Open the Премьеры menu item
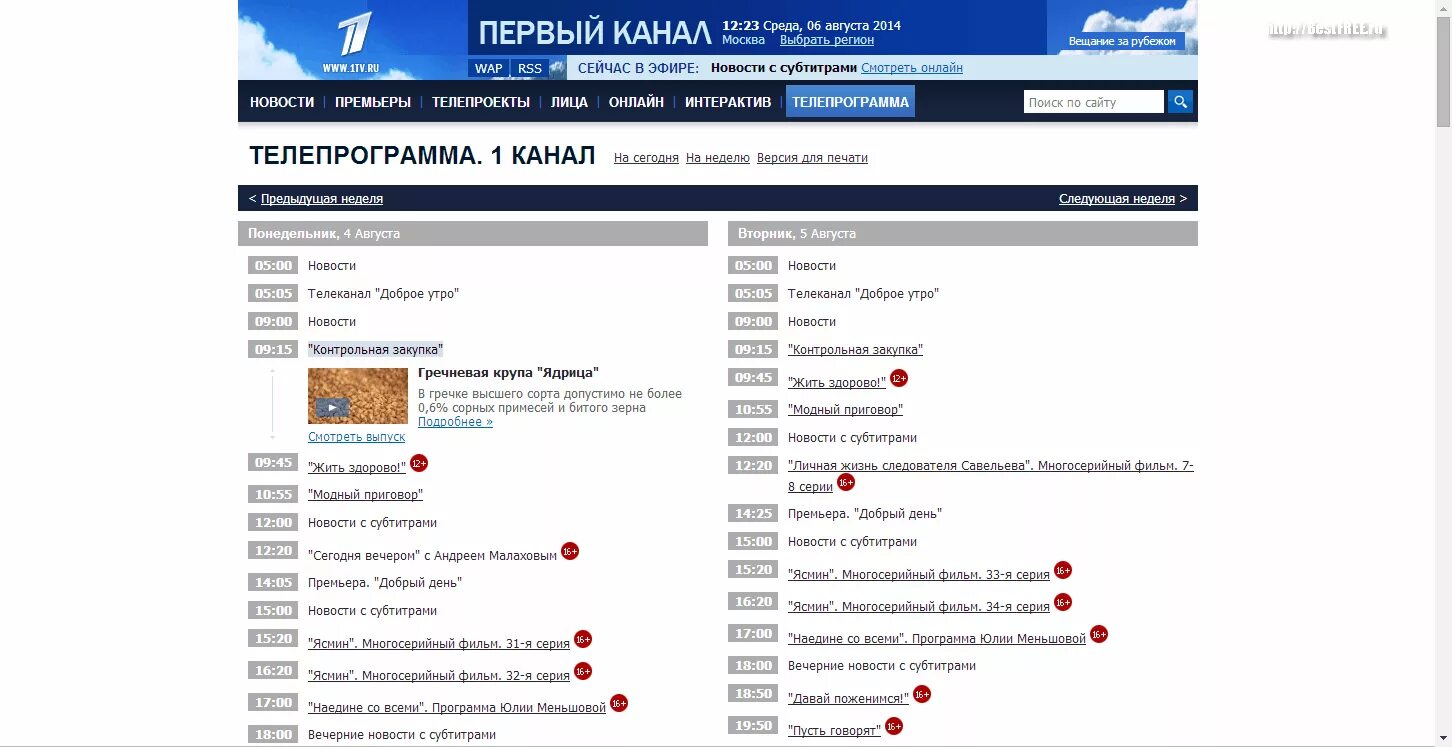1452x747 pixels. coord(373,102)
